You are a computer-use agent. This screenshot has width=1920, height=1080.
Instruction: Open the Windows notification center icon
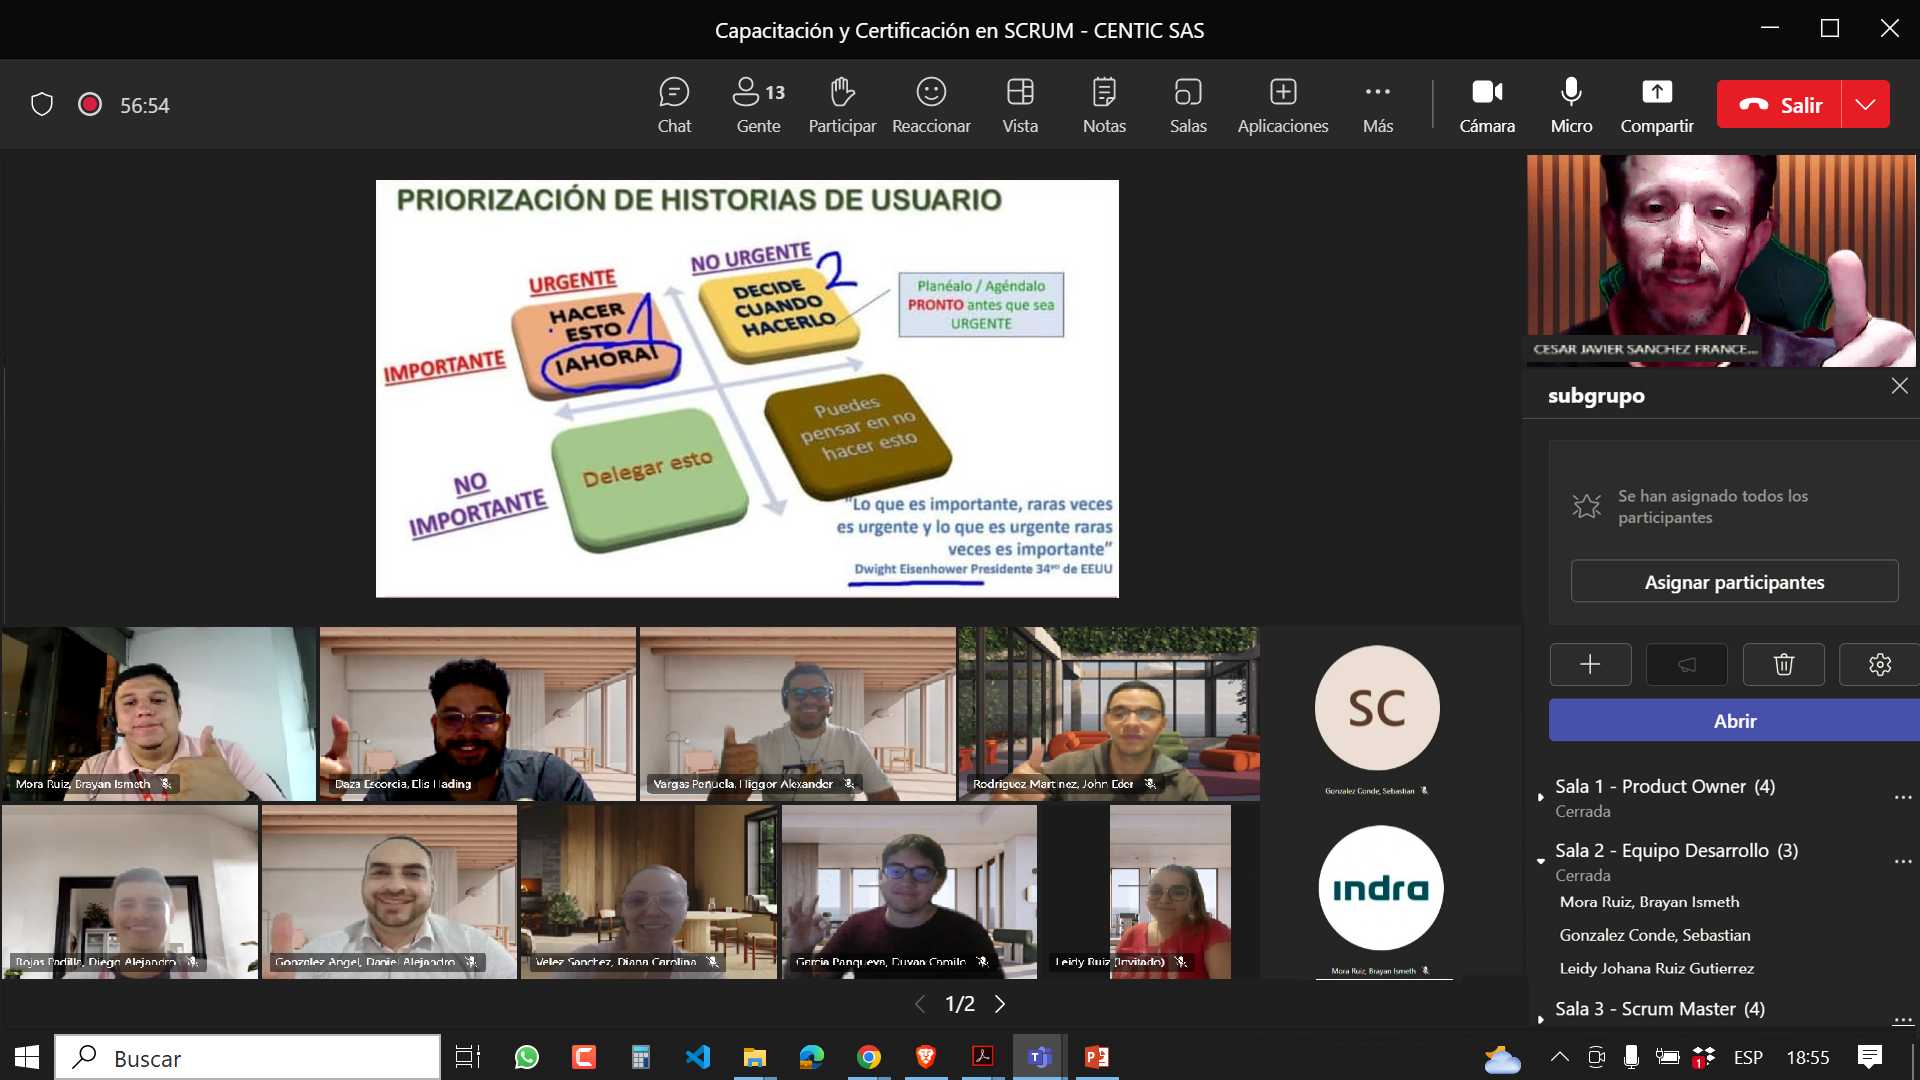(1869, 1057)
